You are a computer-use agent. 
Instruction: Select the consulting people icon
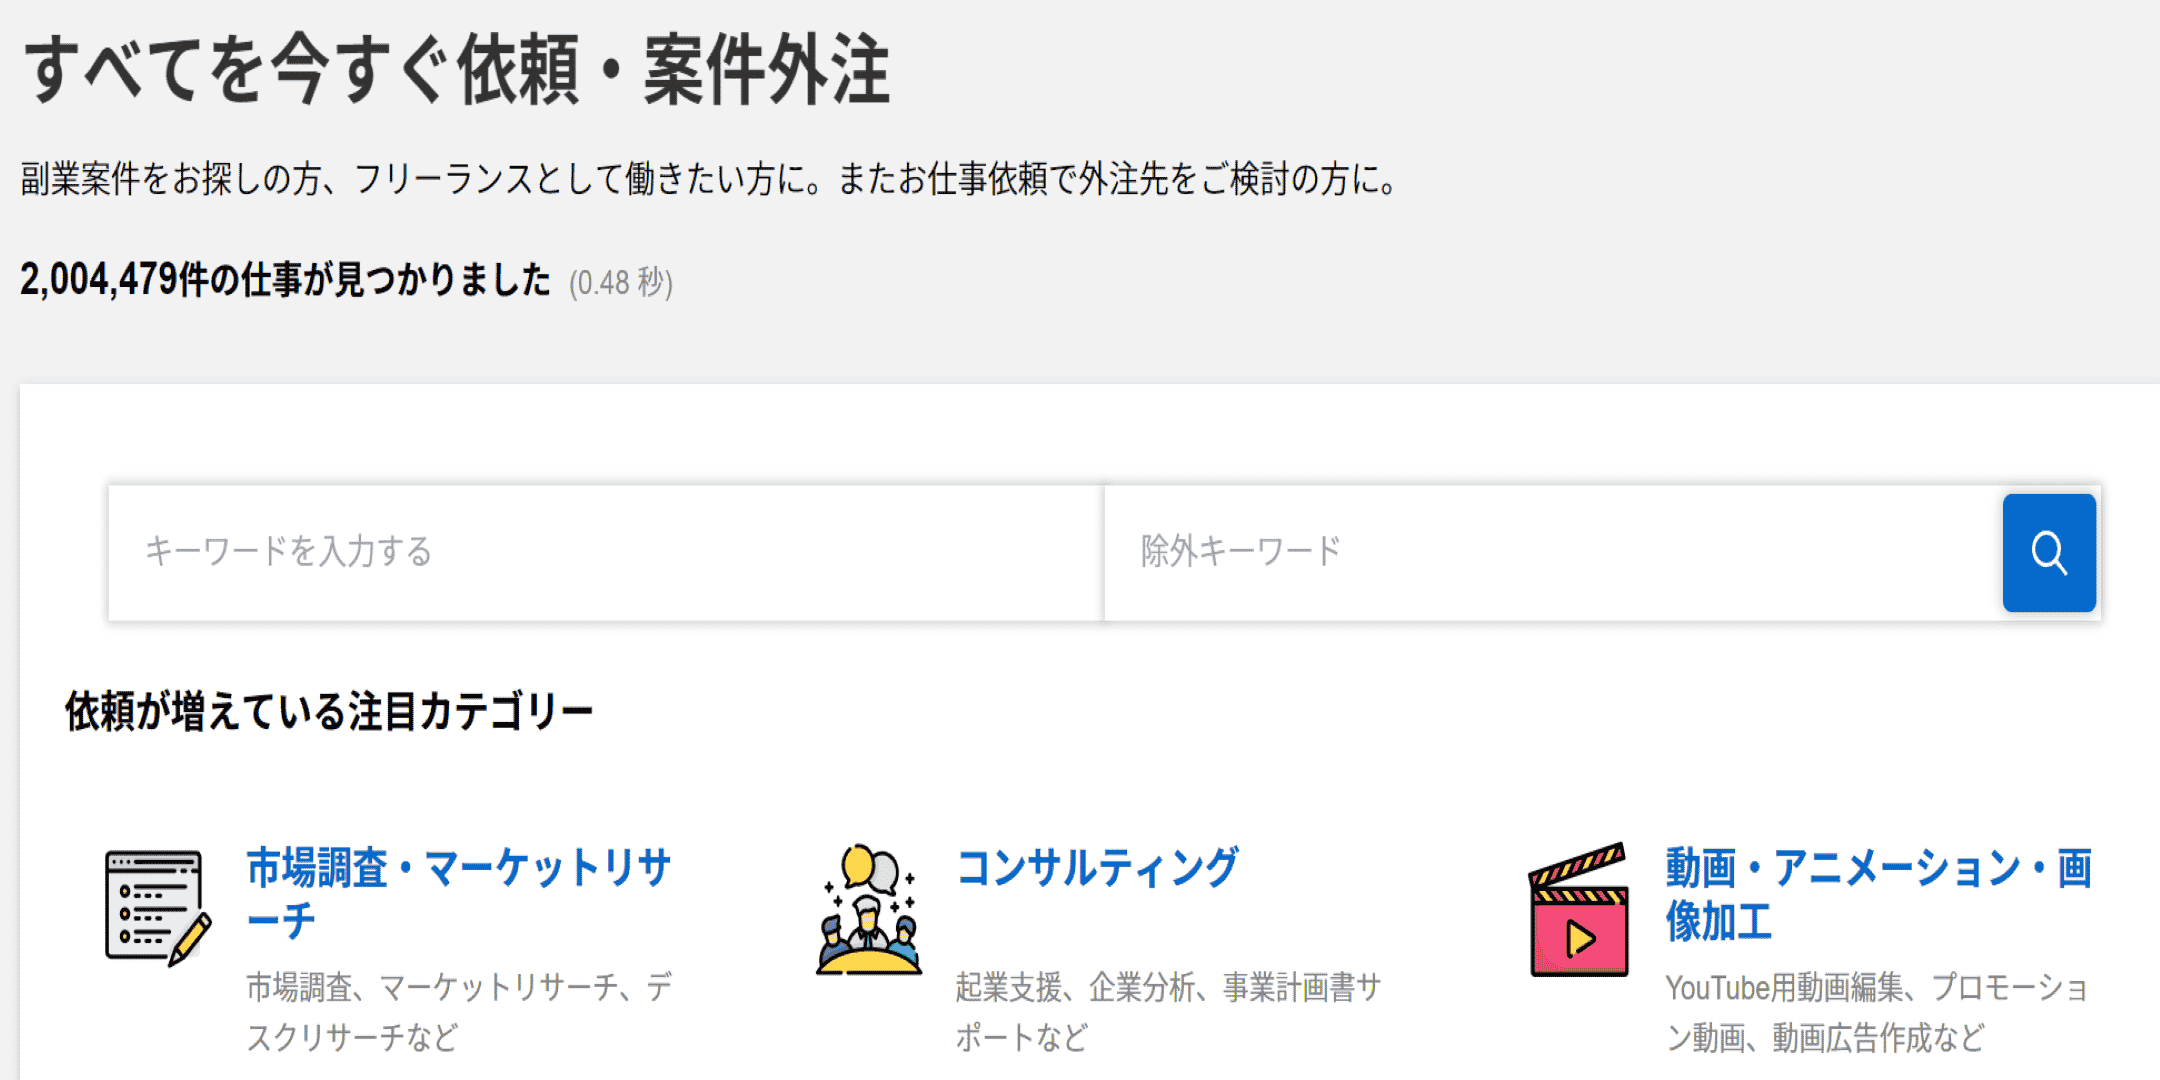point(868,909)
